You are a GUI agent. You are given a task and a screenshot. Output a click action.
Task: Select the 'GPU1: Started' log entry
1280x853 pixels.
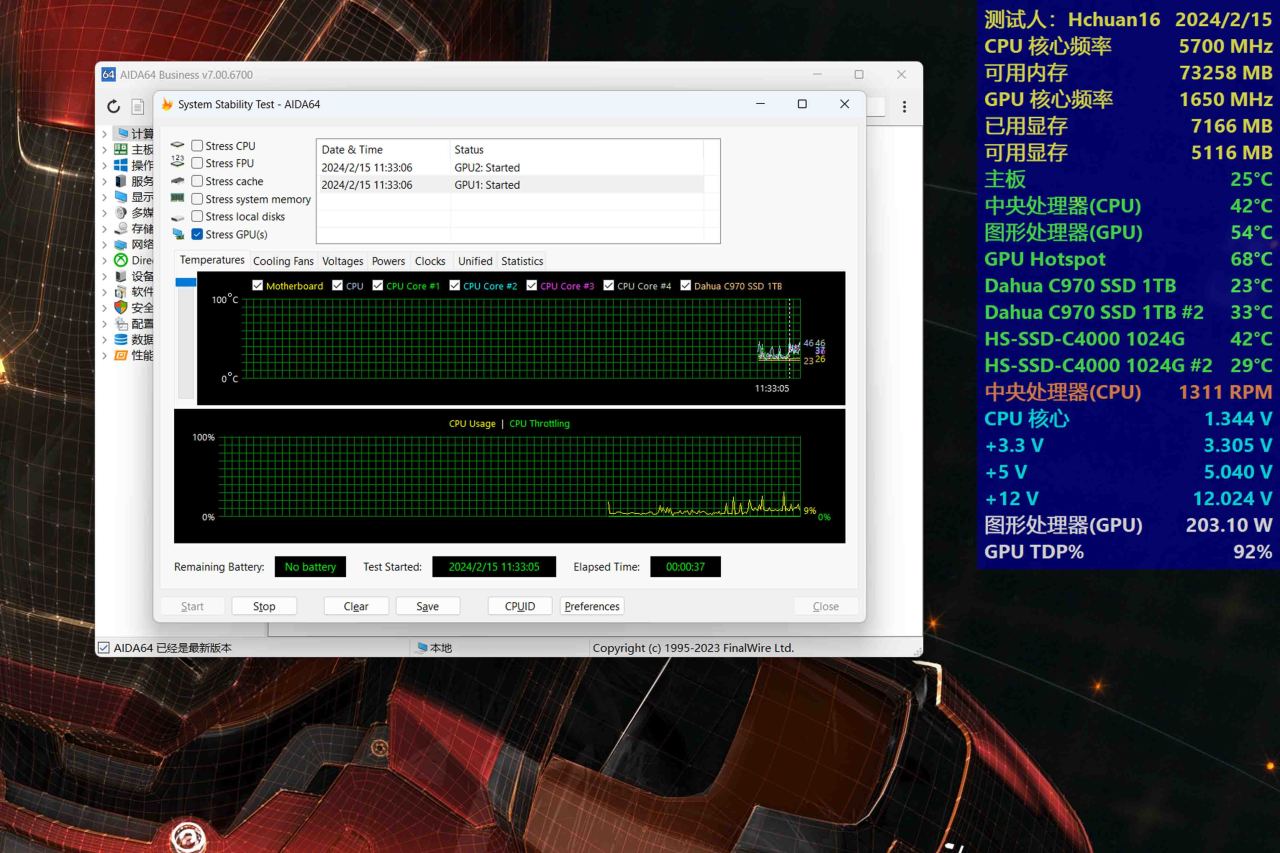(x=510, y=185)
